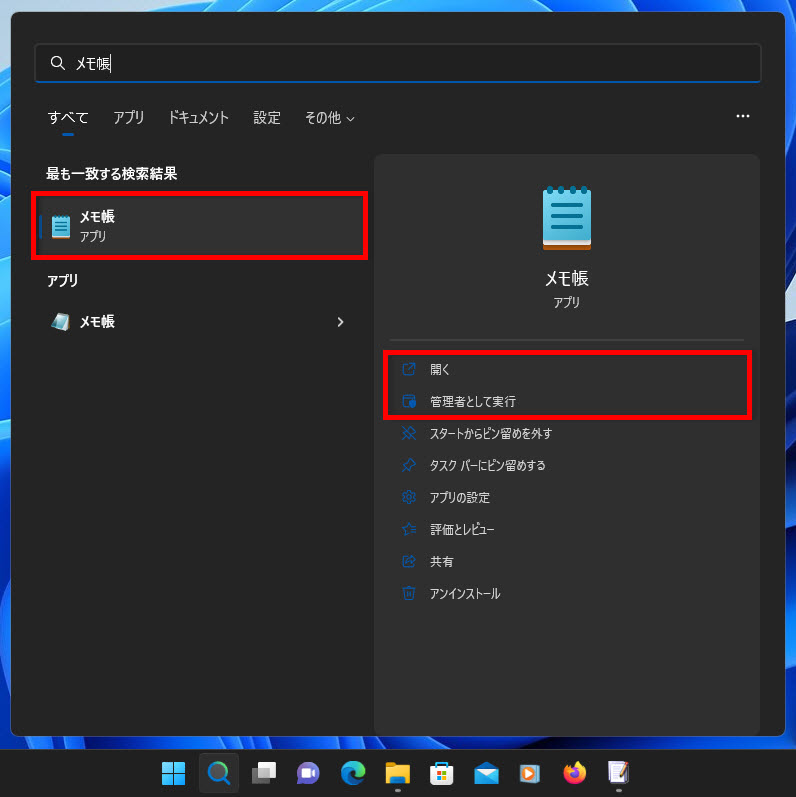The height and width of the screenshot is (797, 796).
Task: Select 管理者として実行 option
Action: pos(472,401)
